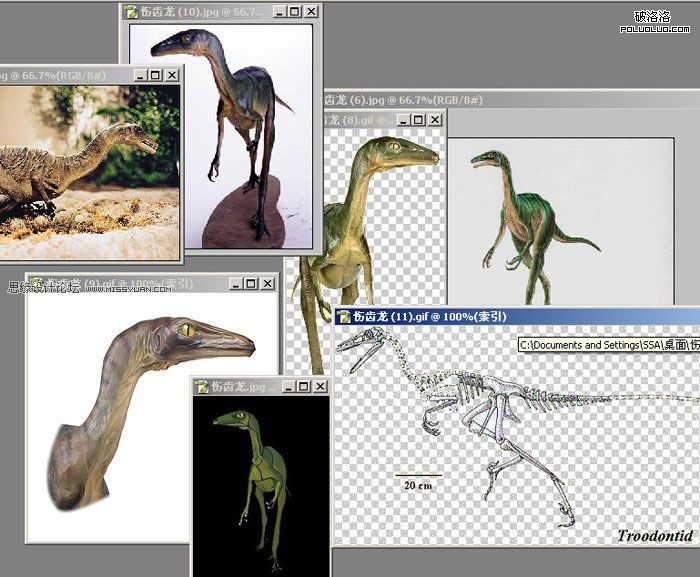Close the sandy dinosaur photo window
This screenshot has width=700, height=577.
[172, 75]
